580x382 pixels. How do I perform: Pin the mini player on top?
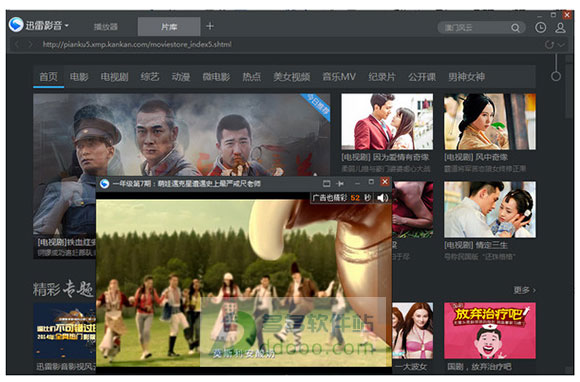point(340,183)
